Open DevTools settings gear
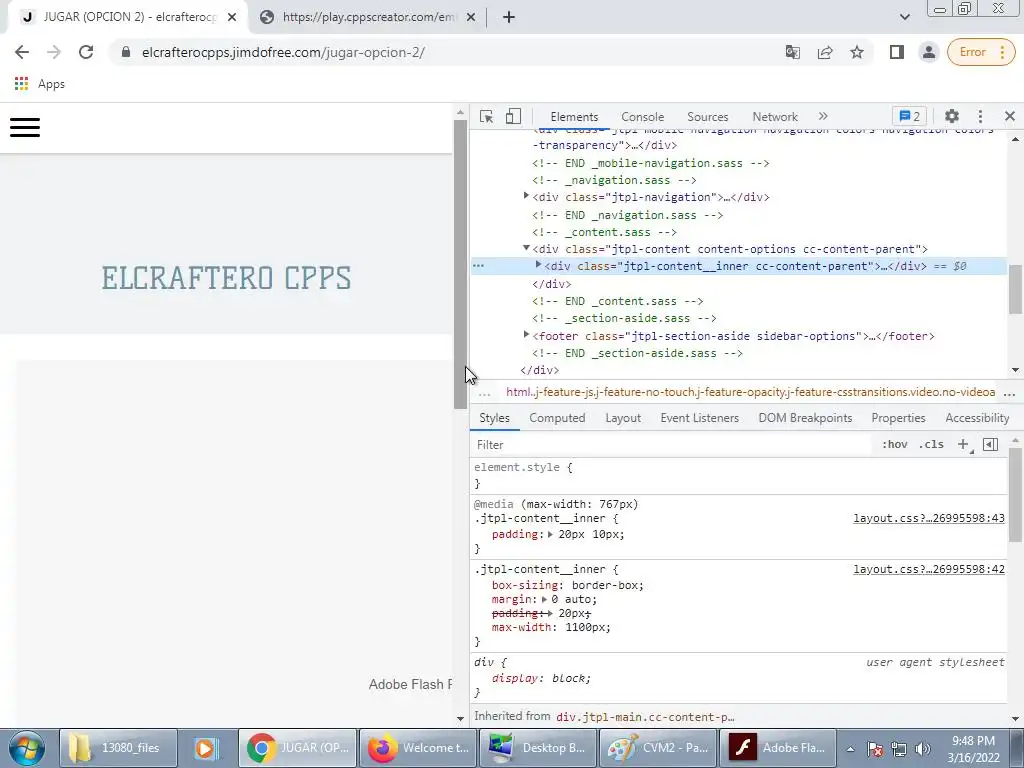Screen dimensions: 1024x768 point(952,116)
